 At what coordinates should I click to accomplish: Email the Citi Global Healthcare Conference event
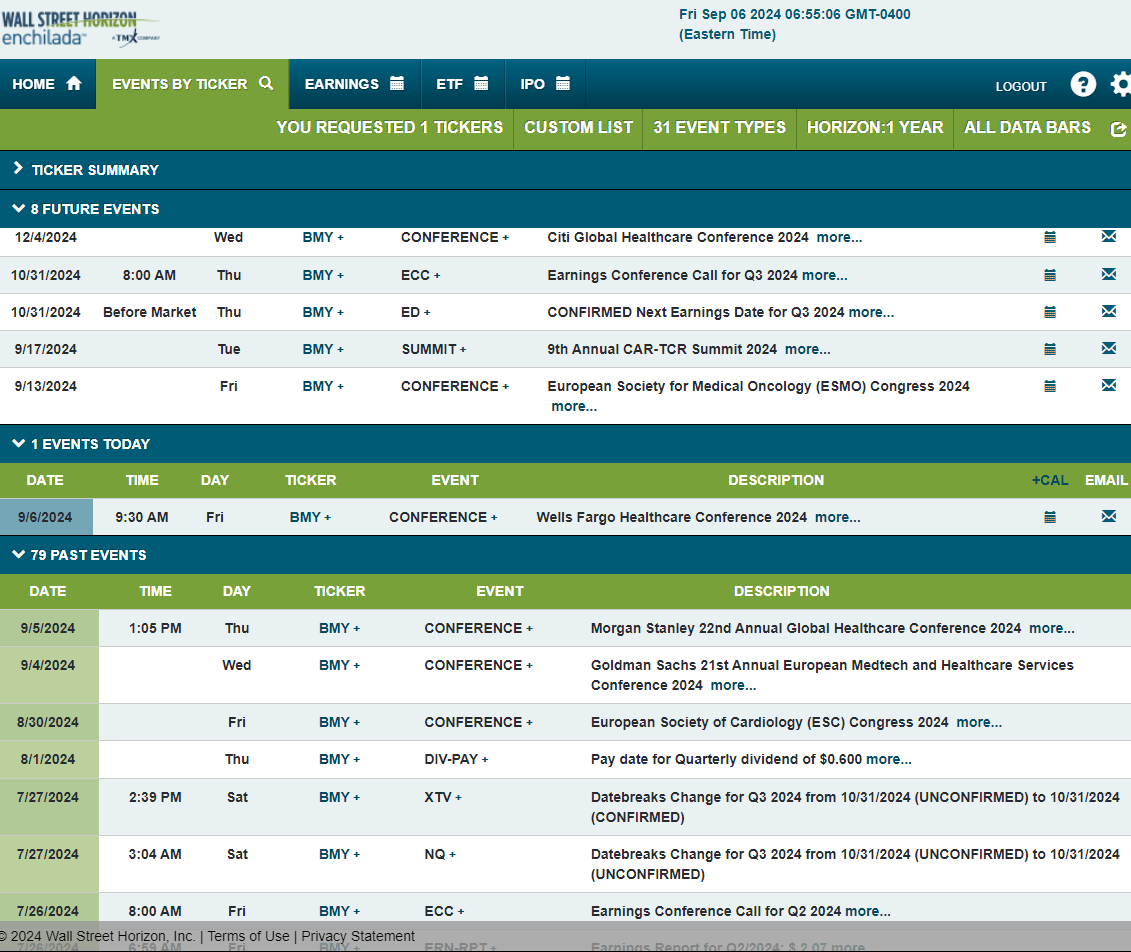[x=1109, y=237]
